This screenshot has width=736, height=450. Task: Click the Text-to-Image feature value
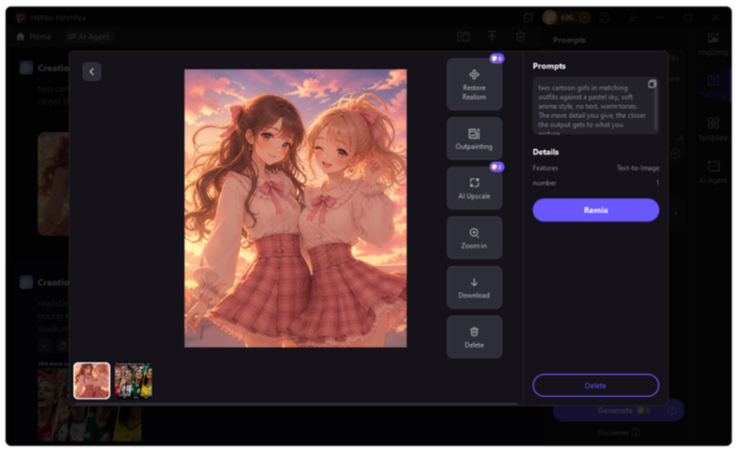(x=637, y=168)
